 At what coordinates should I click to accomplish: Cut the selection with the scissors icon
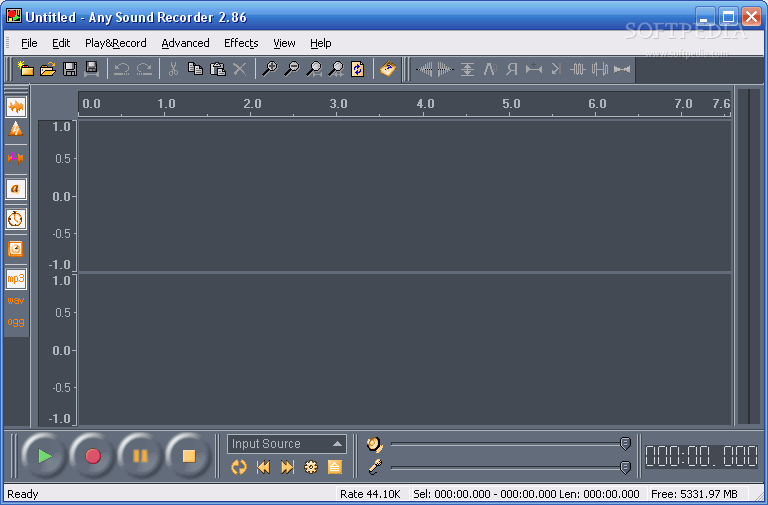click(173, 69)
